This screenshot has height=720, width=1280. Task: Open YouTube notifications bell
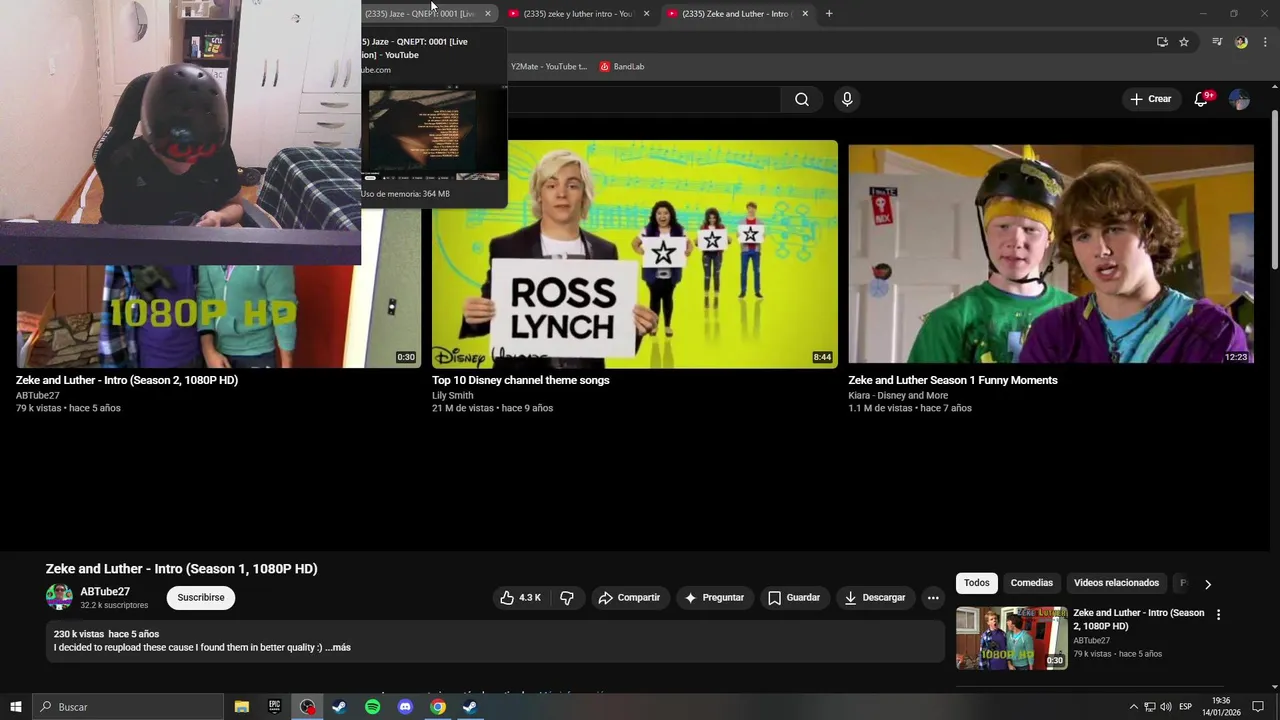click(x=1202, y=99)
